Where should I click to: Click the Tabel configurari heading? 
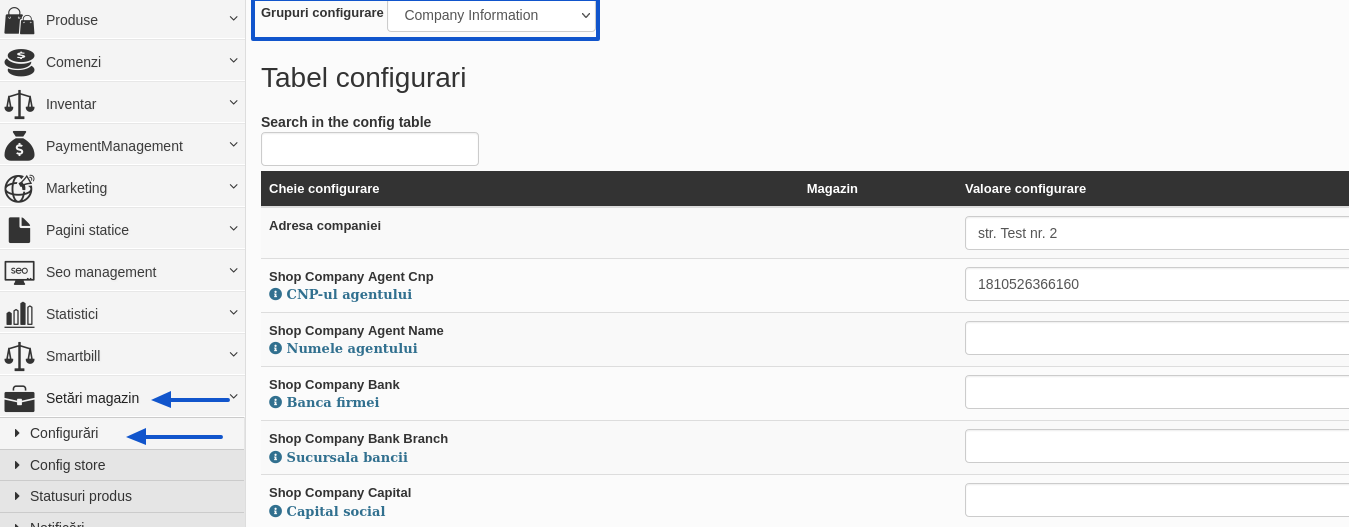(x=363, y=78)
